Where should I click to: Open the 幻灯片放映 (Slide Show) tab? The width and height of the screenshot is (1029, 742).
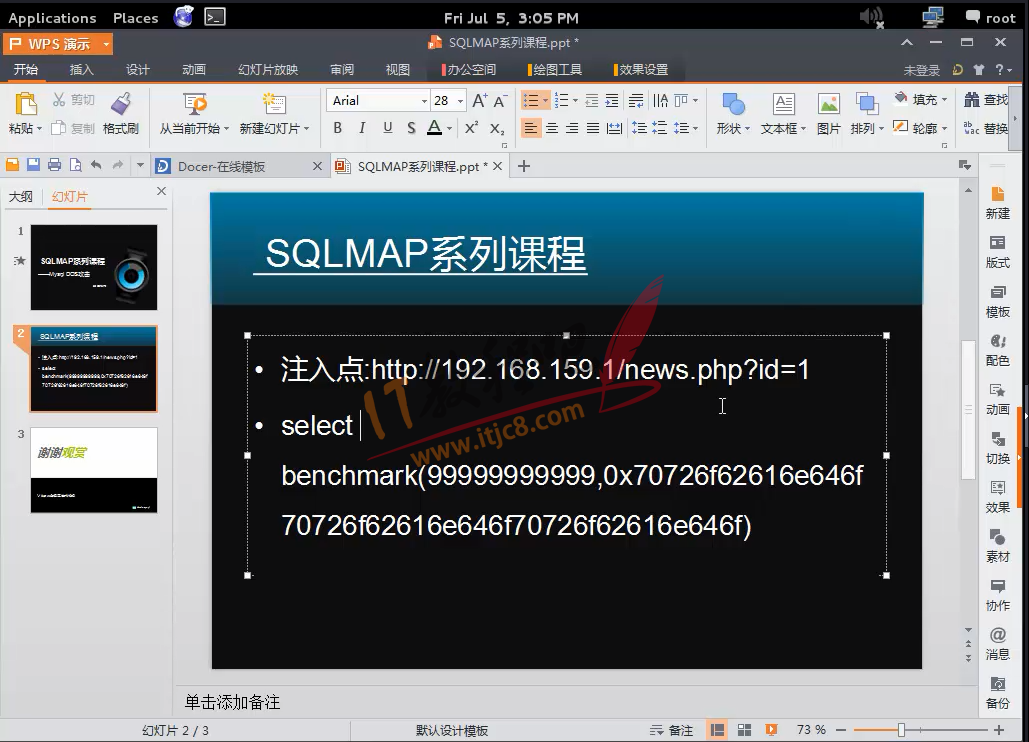(x=268, y=70)
